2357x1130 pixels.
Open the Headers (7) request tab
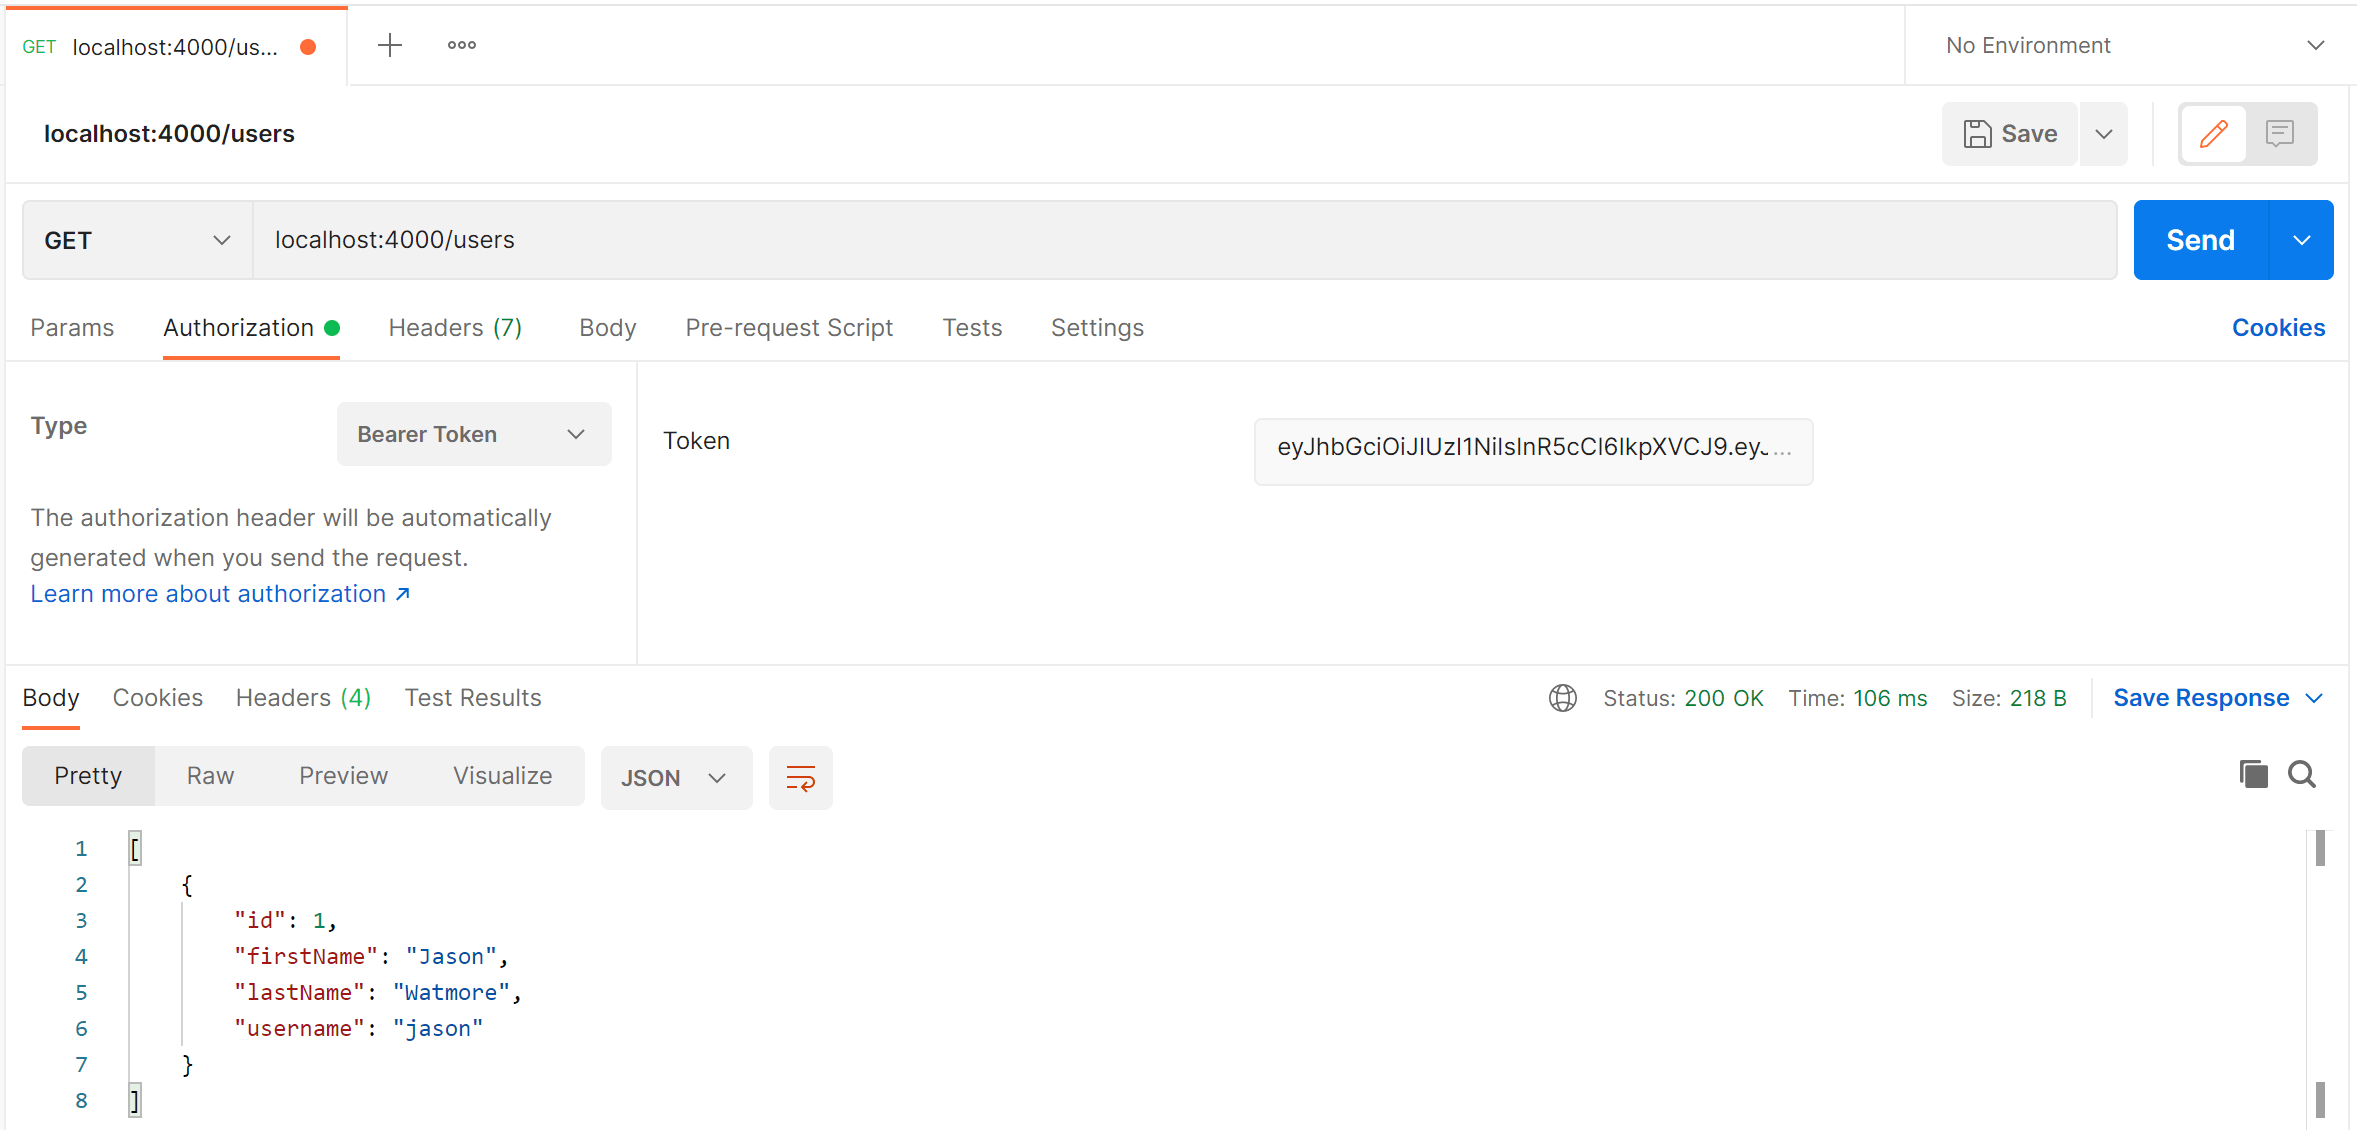point(455,328)
